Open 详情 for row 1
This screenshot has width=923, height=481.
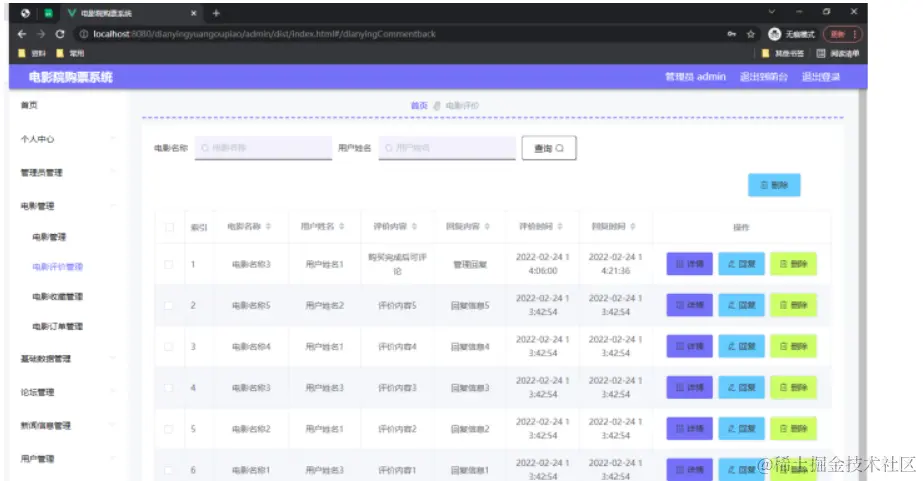click(689, 264)
